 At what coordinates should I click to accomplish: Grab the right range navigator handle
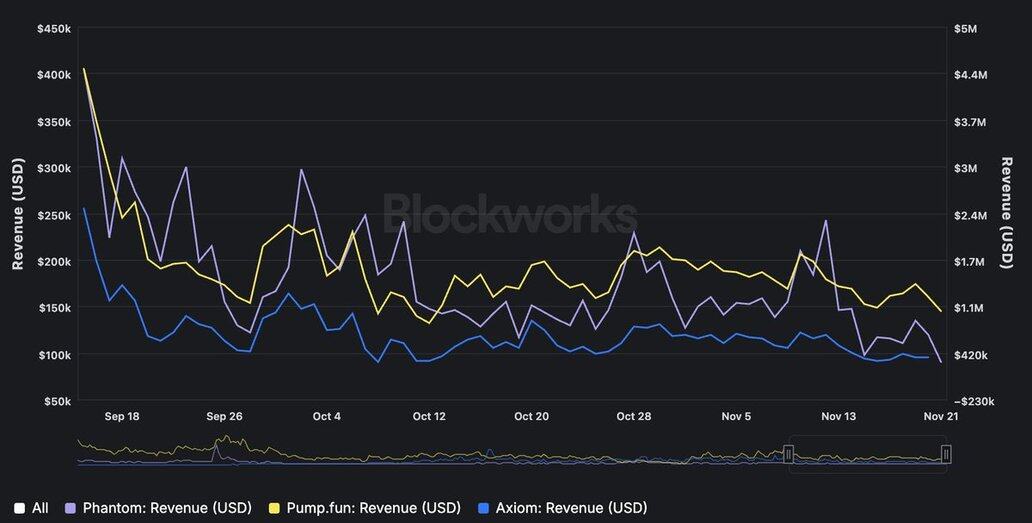coord(945,454)
